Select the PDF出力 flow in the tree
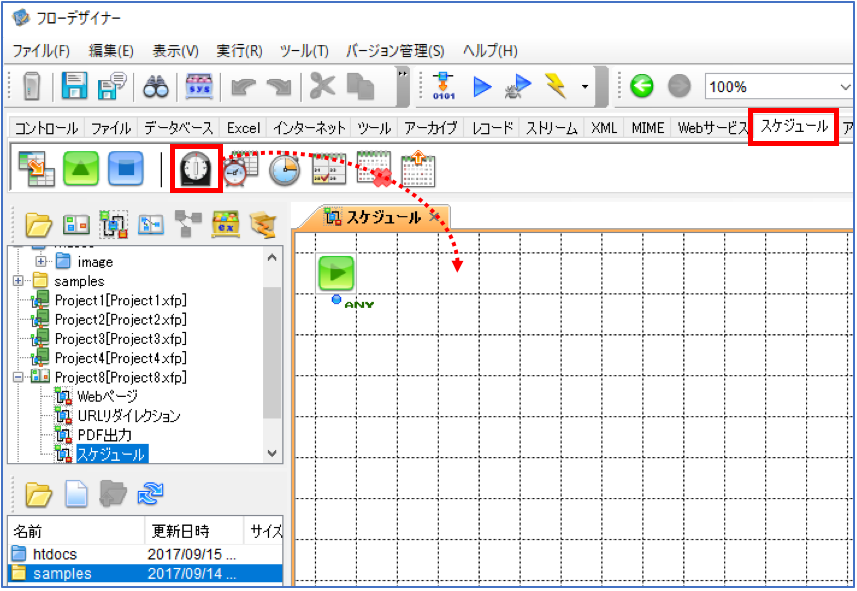The image size is (857, 591). coord(104,435)
